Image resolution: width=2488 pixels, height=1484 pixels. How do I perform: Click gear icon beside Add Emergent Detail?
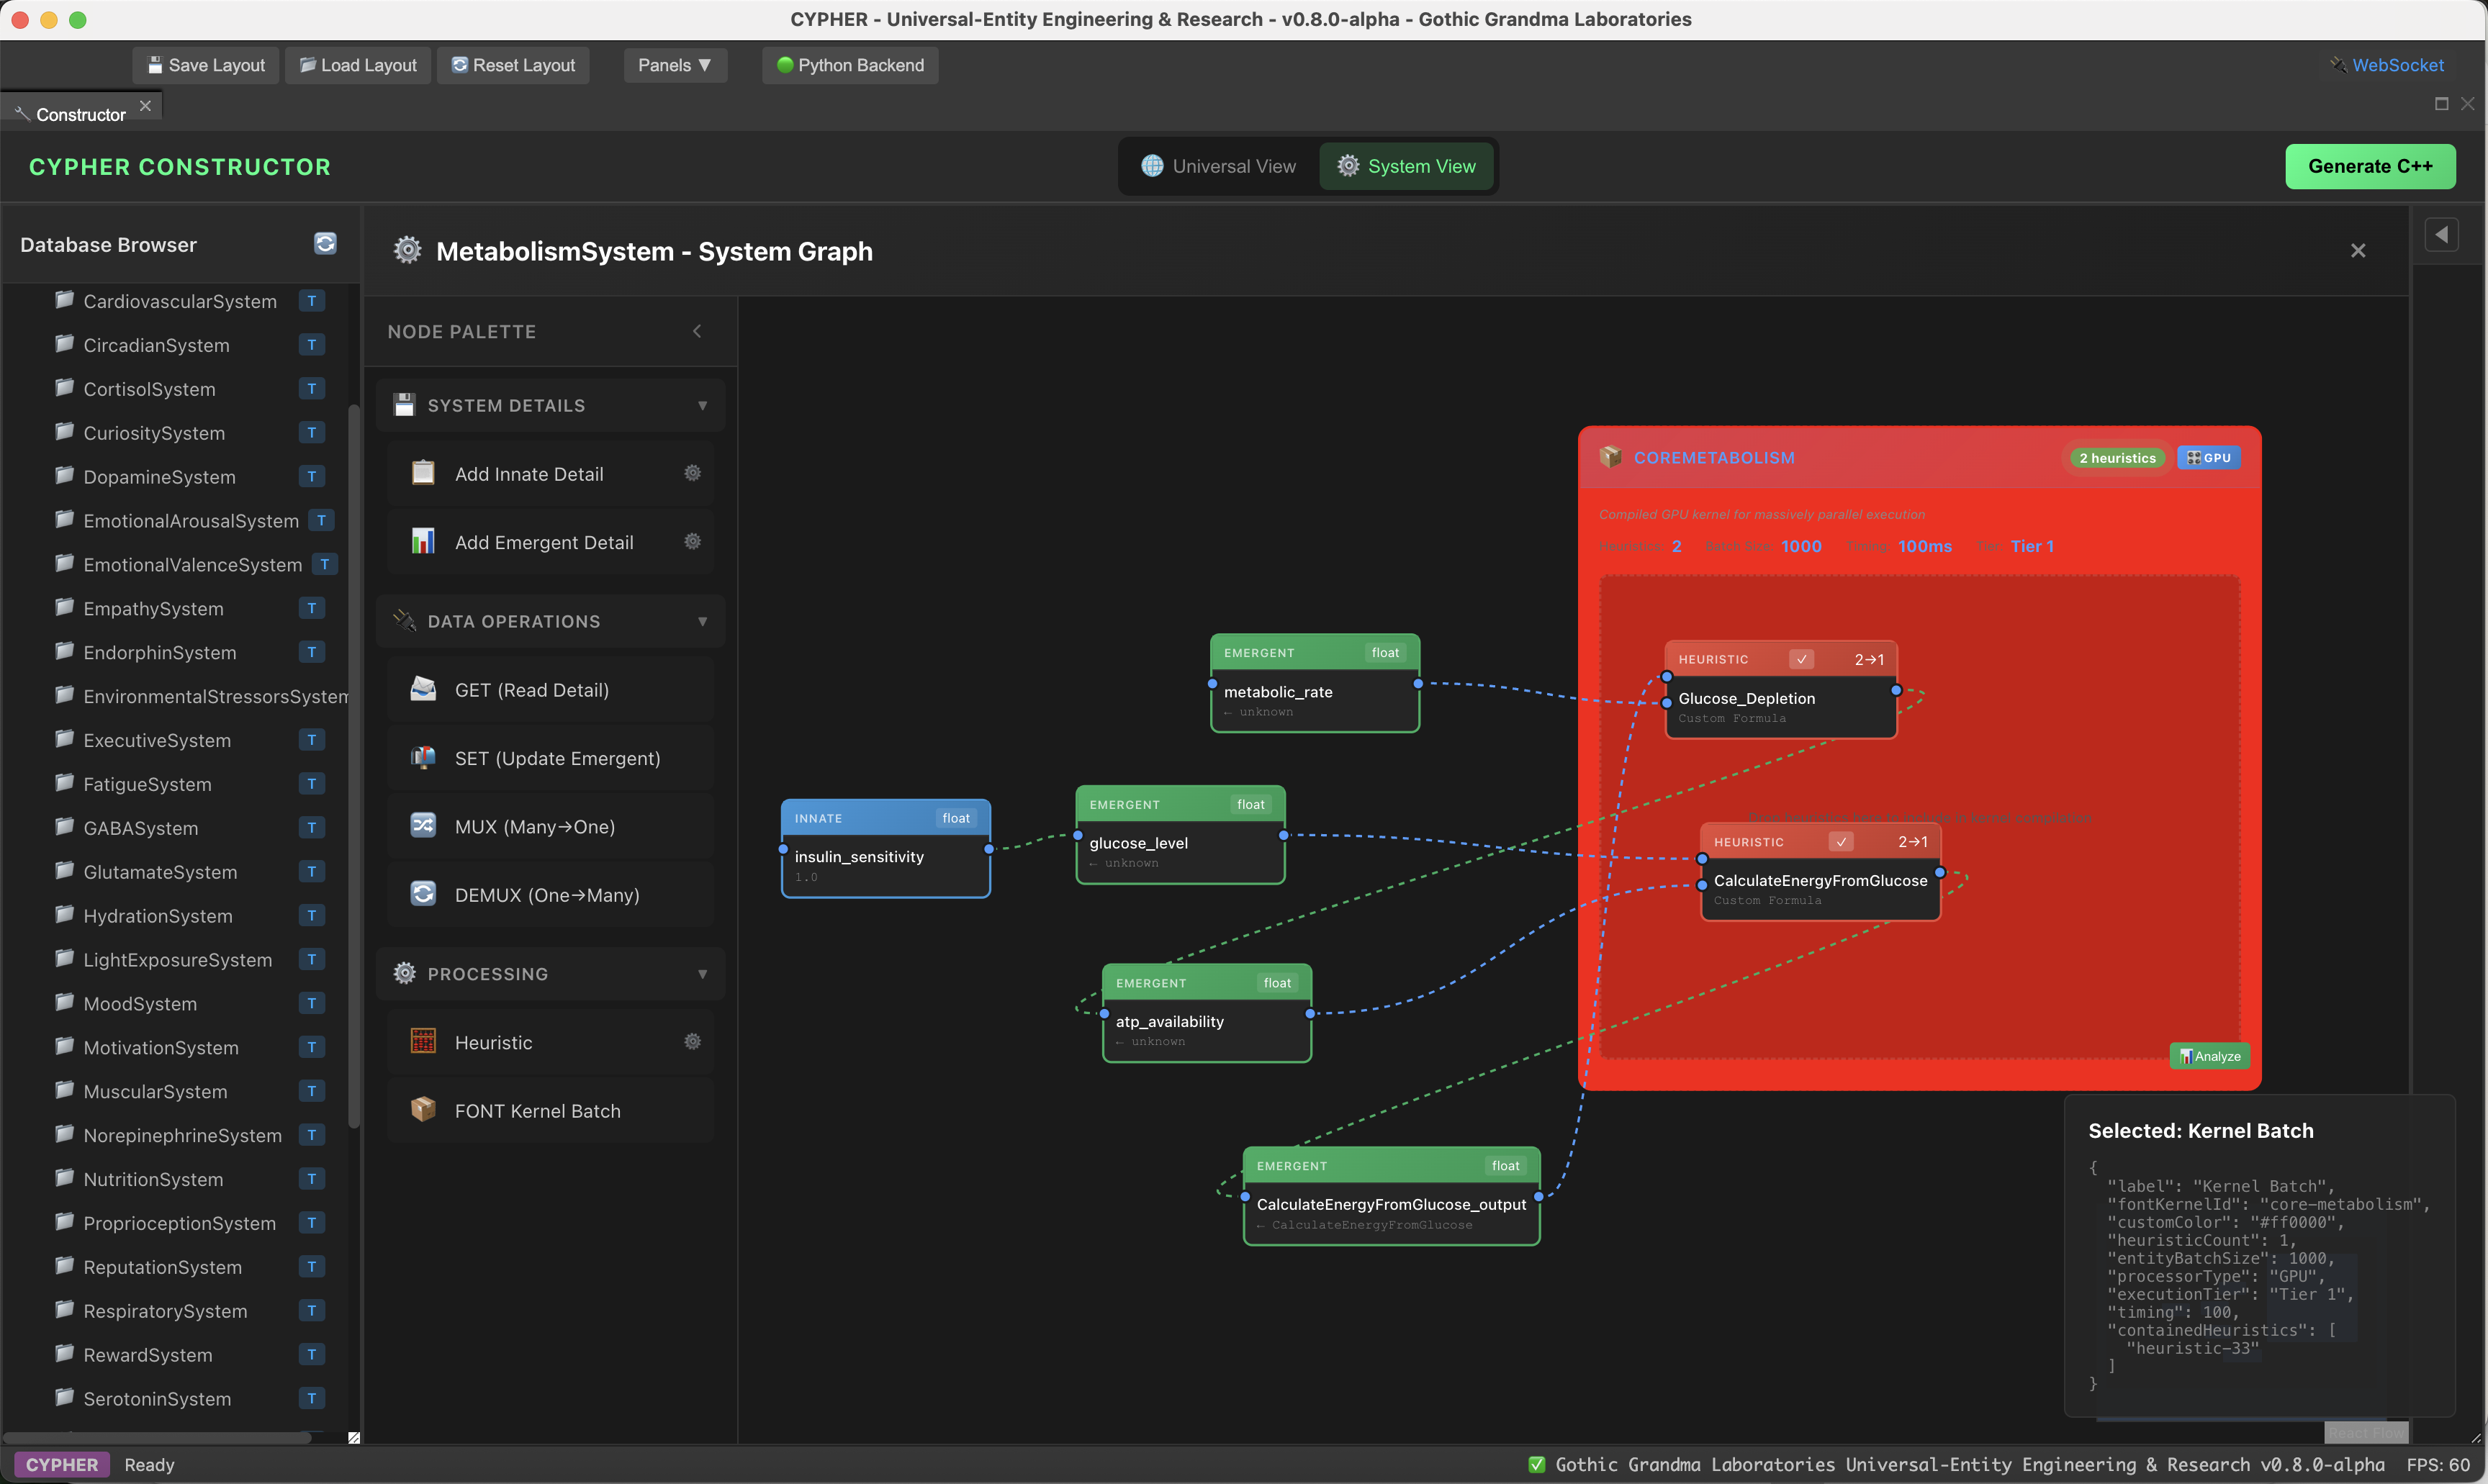pyautogui.click(x=692, y=542)
